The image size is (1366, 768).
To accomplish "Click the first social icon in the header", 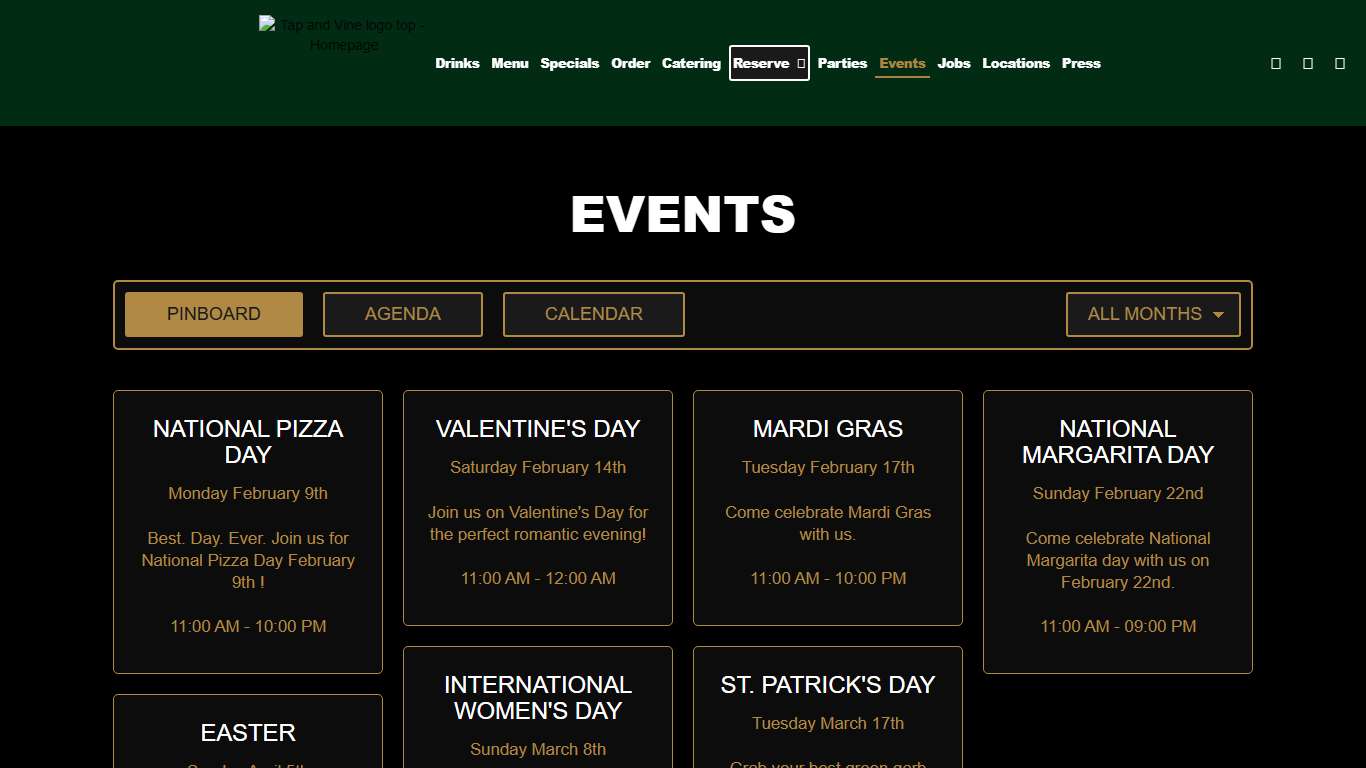I will [x=1275, y=63].
